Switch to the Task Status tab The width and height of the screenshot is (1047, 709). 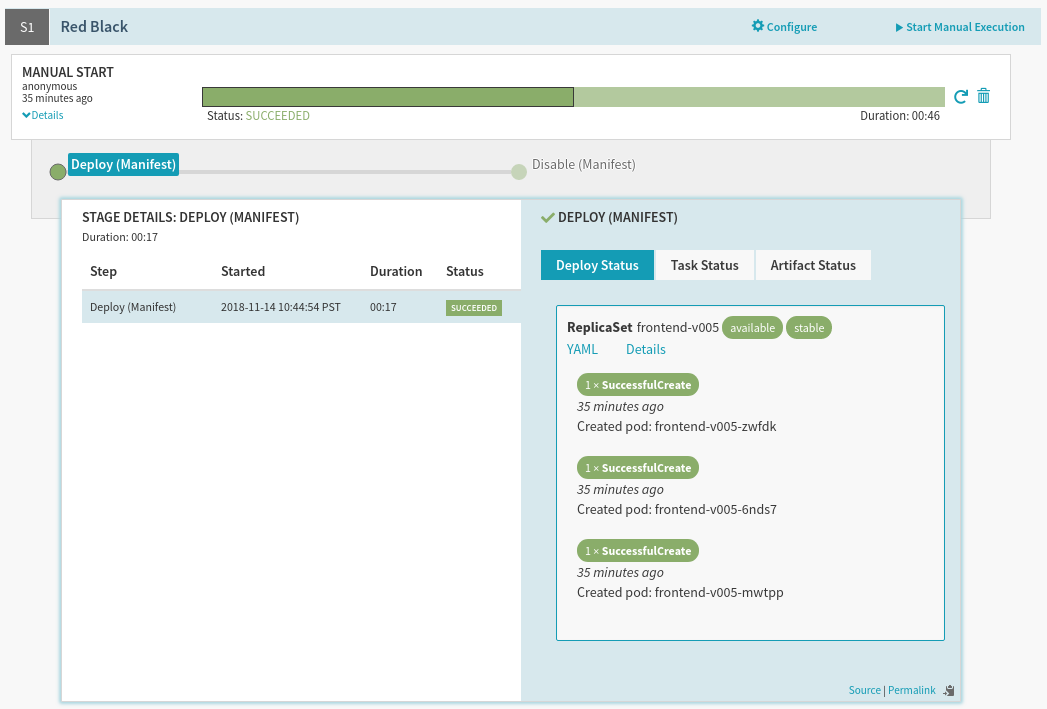pyautogui.click(x=704, y=265)
